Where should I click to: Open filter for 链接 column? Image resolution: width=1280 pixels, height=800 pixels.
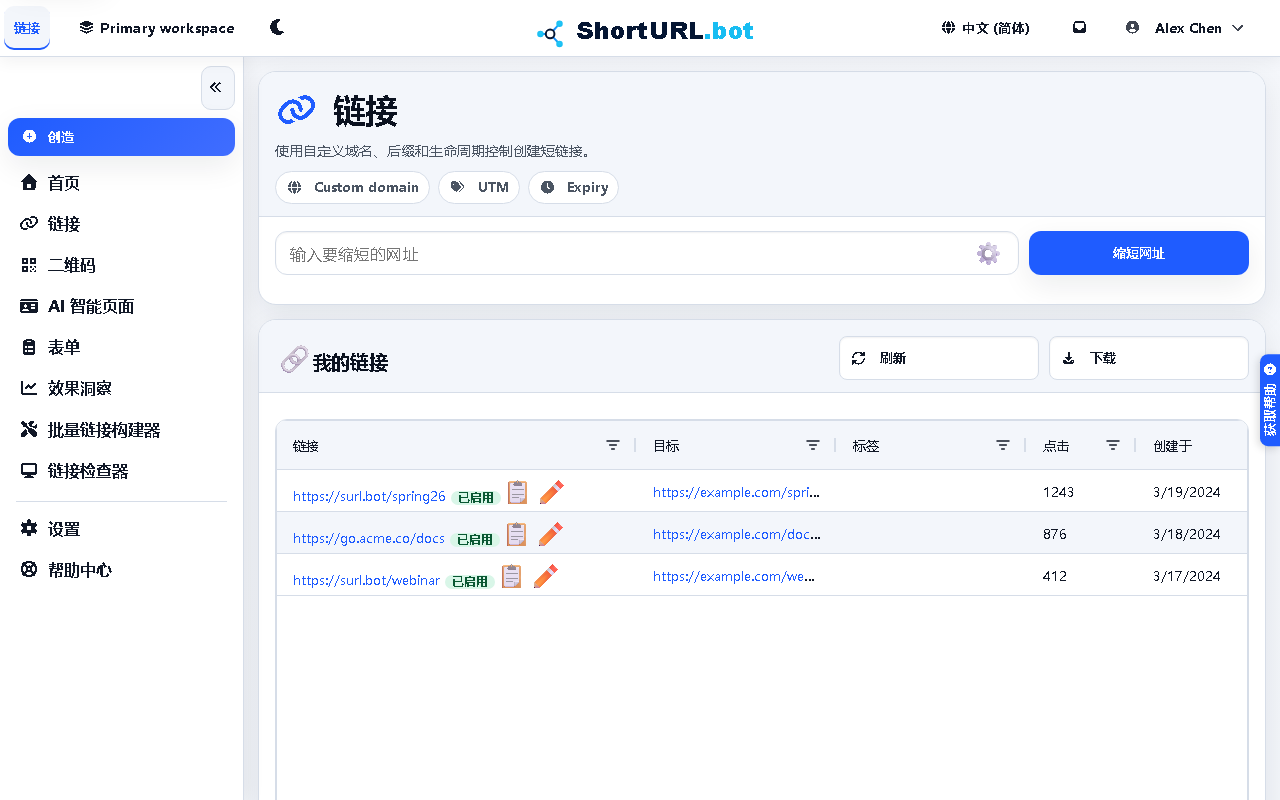tap(613, 445)
